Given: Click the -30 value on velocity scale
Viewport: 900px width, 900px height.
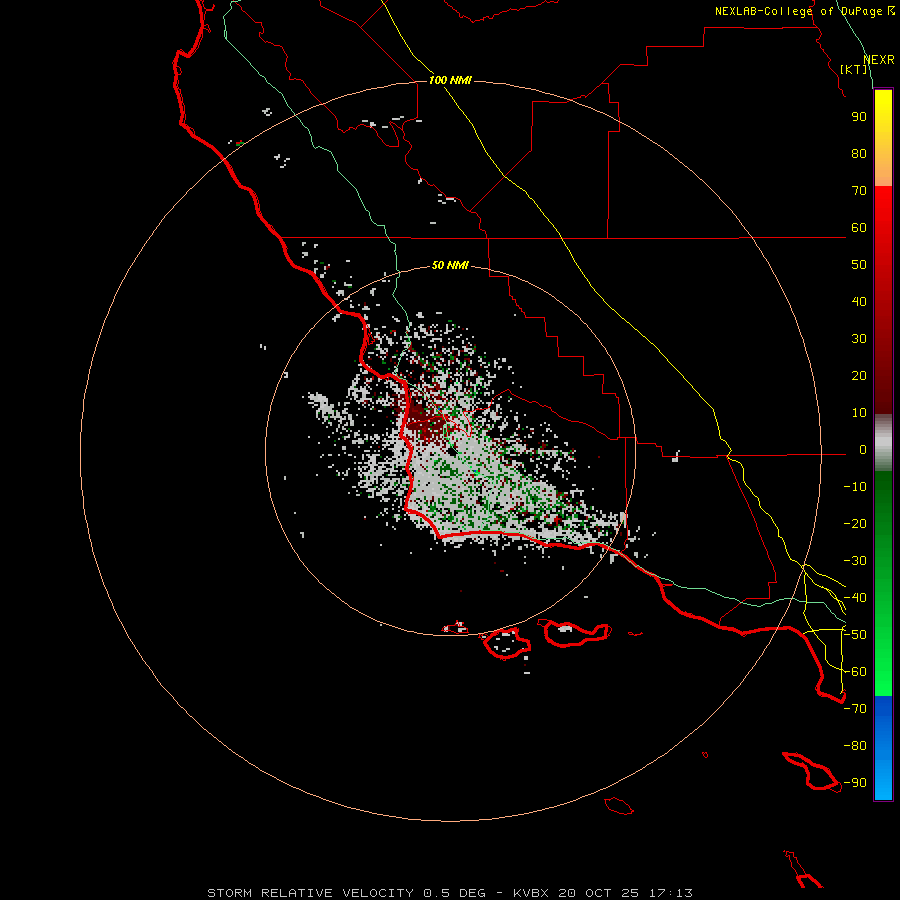Looking at the screenshot, I should pos(855,561).
